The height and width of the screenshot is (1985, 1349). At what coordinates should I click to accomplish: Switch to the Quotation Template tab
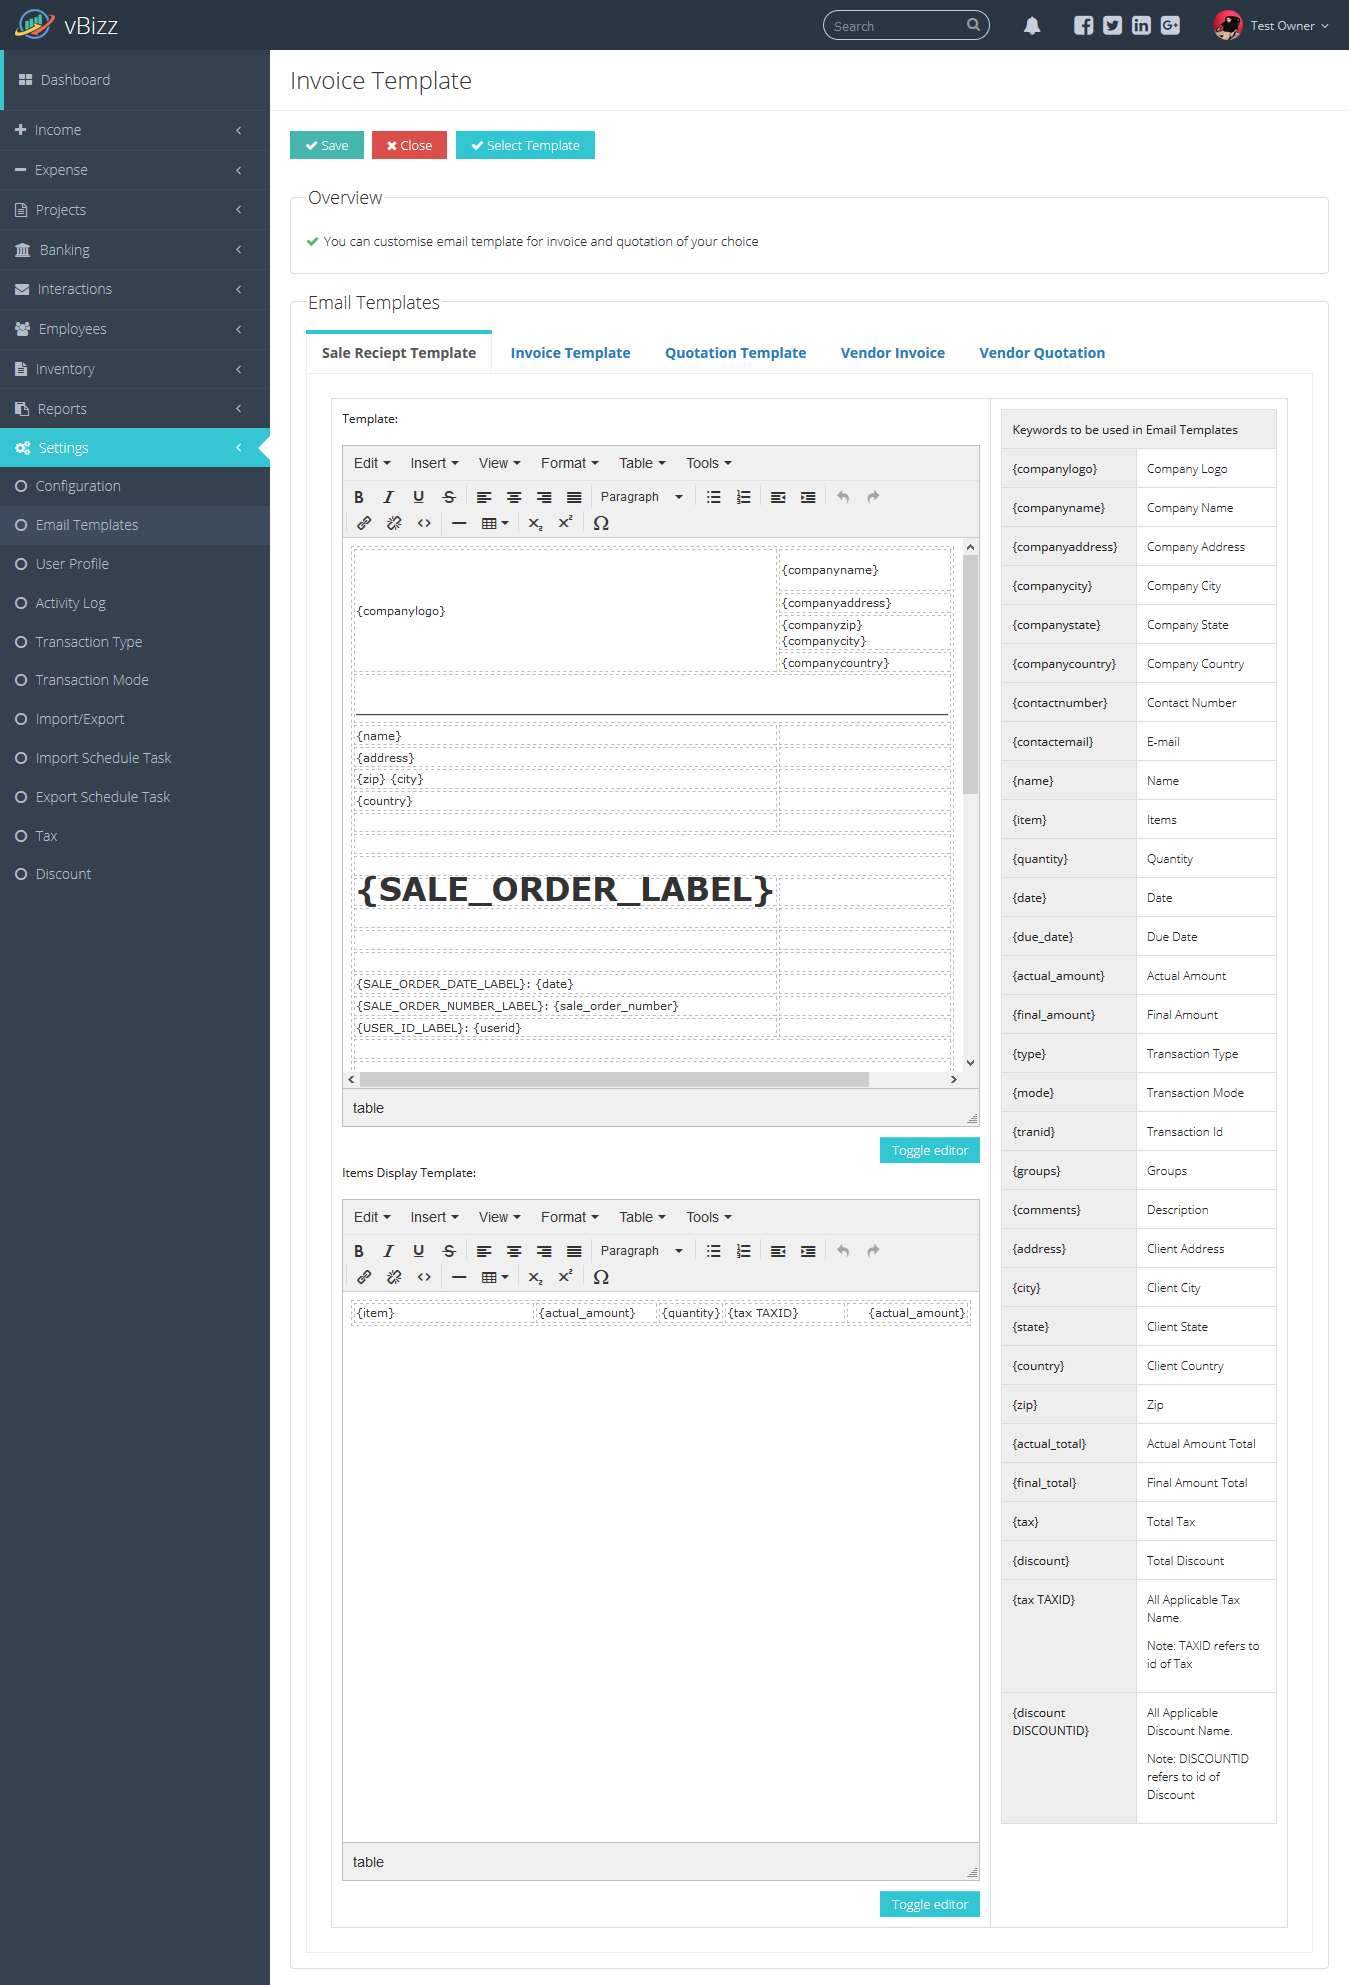735,353
